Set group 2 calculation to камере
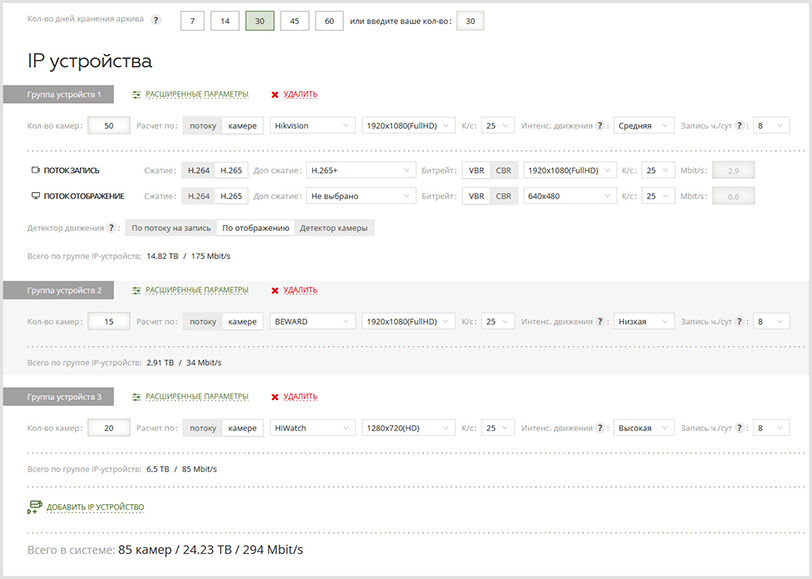The height and width of the screenshot is (579, 812). tap(242, 322)
